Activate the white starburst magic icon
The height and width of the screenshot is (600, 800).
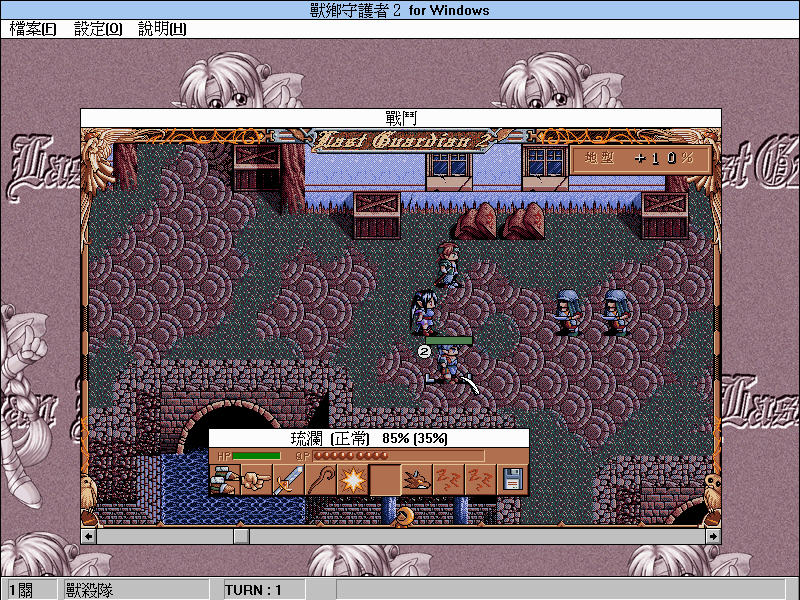tap(353, 480)
